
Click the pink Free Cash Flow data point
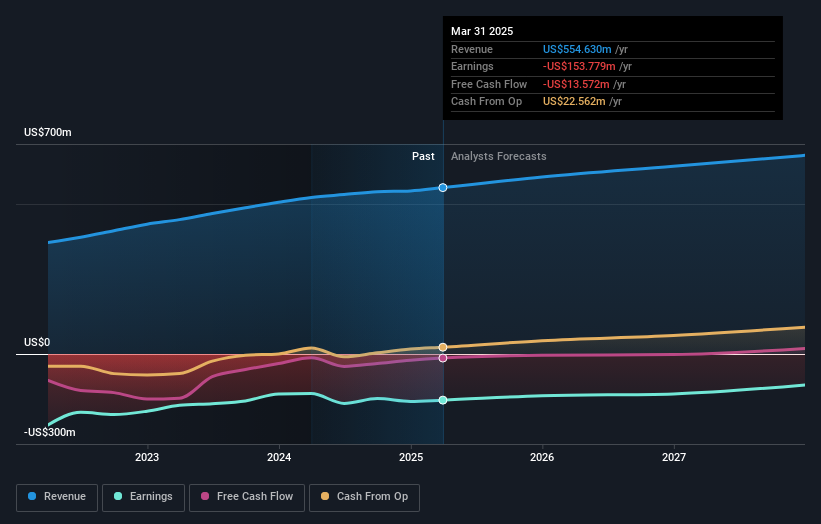[443, 358]
